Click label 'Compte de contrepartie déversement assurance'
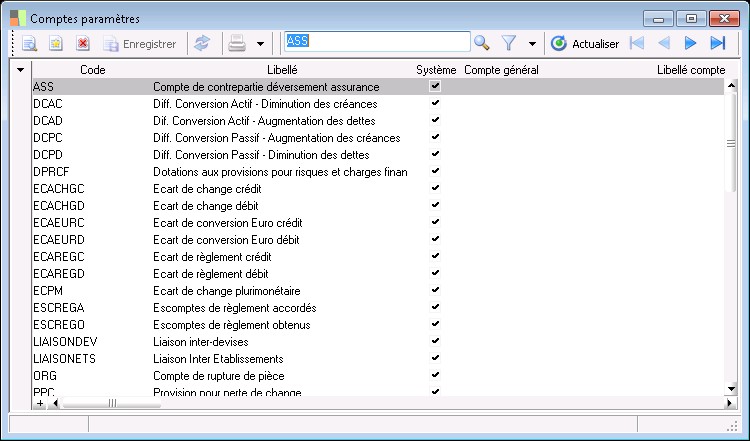 (x=266, y=87)
